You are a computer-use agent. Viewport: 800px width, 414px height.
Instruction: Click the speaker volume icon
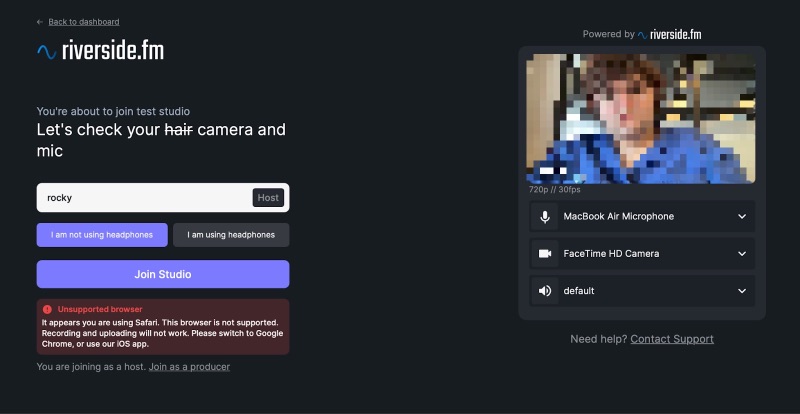click(x=545, y=291)
